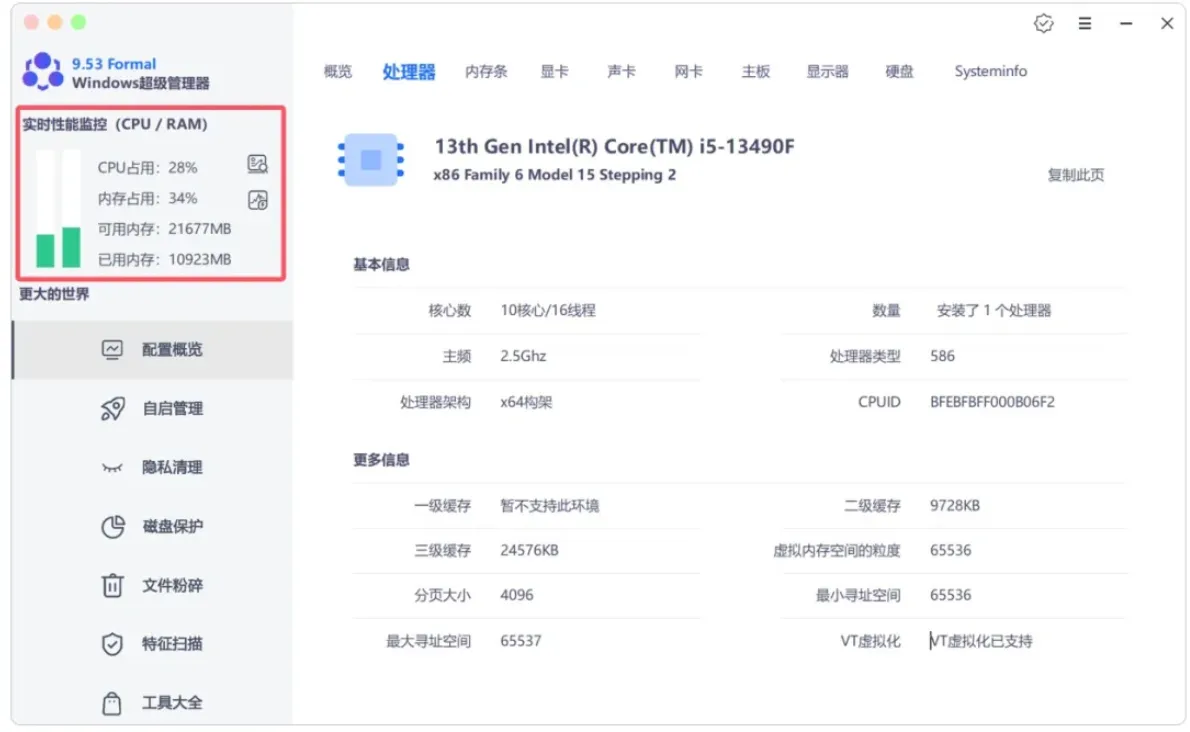Open the Systeminfo tab
The width and height of the screenshot is (1190, 732).
pyautogui.click(x=990, y=72)
